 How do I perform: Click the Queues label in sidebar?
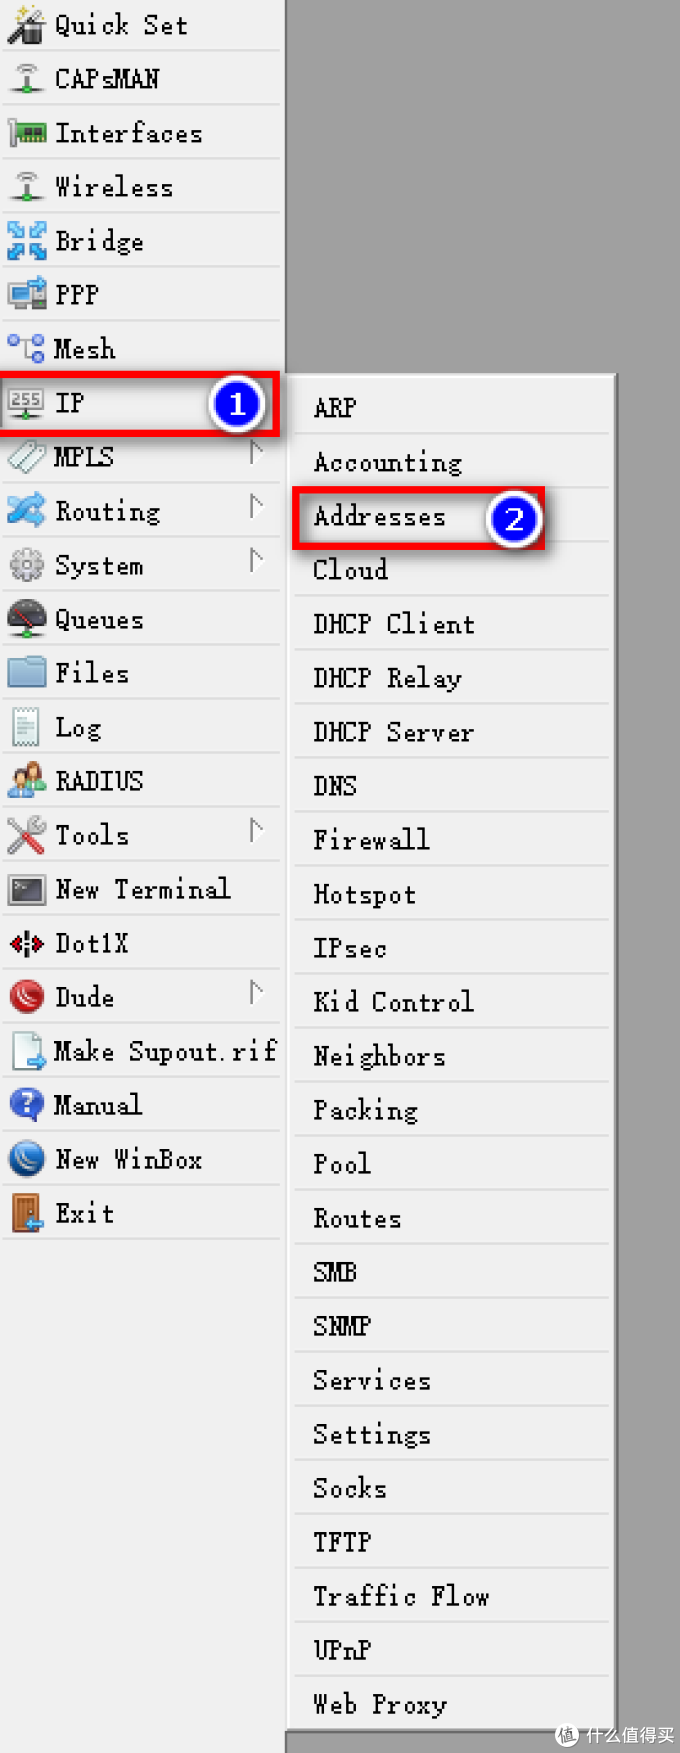[x=99, y=620]
